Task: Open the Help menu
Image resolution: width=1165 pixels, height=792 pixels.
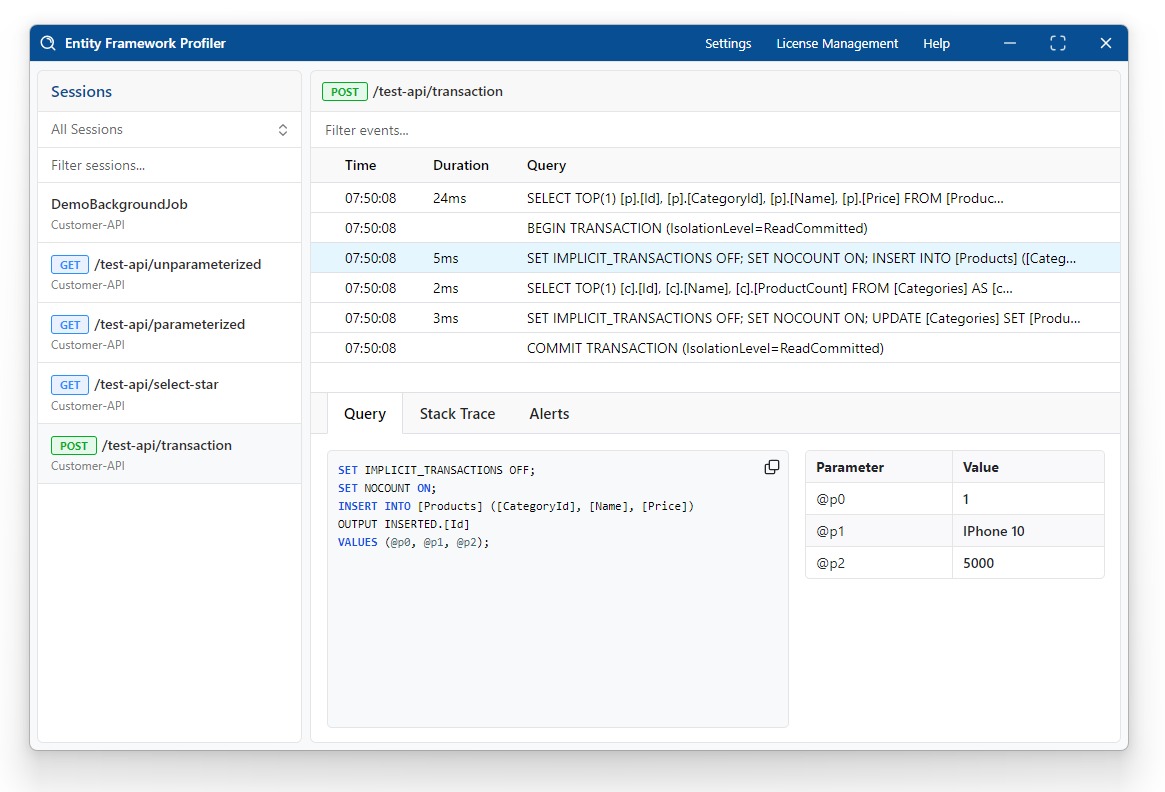Action: [x=936, y=43]
